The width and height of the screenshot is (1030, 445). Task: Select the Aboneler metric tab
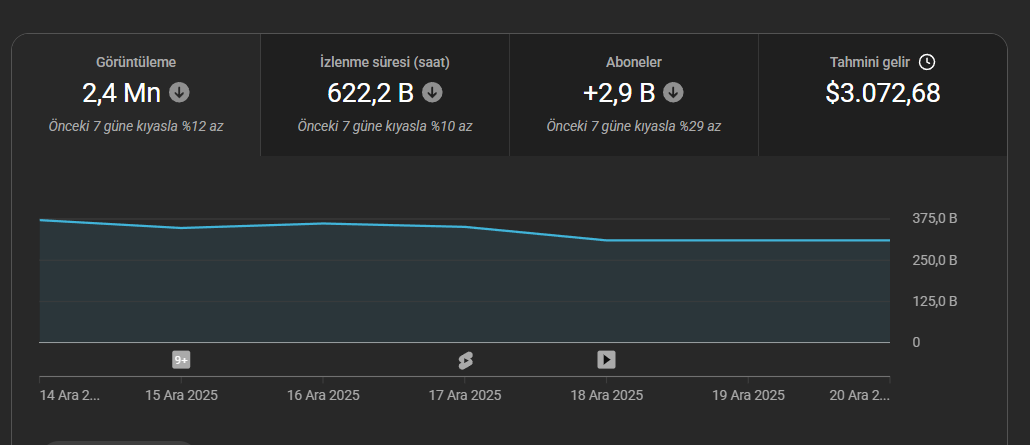pyautogui.click(x=634, y=95)
